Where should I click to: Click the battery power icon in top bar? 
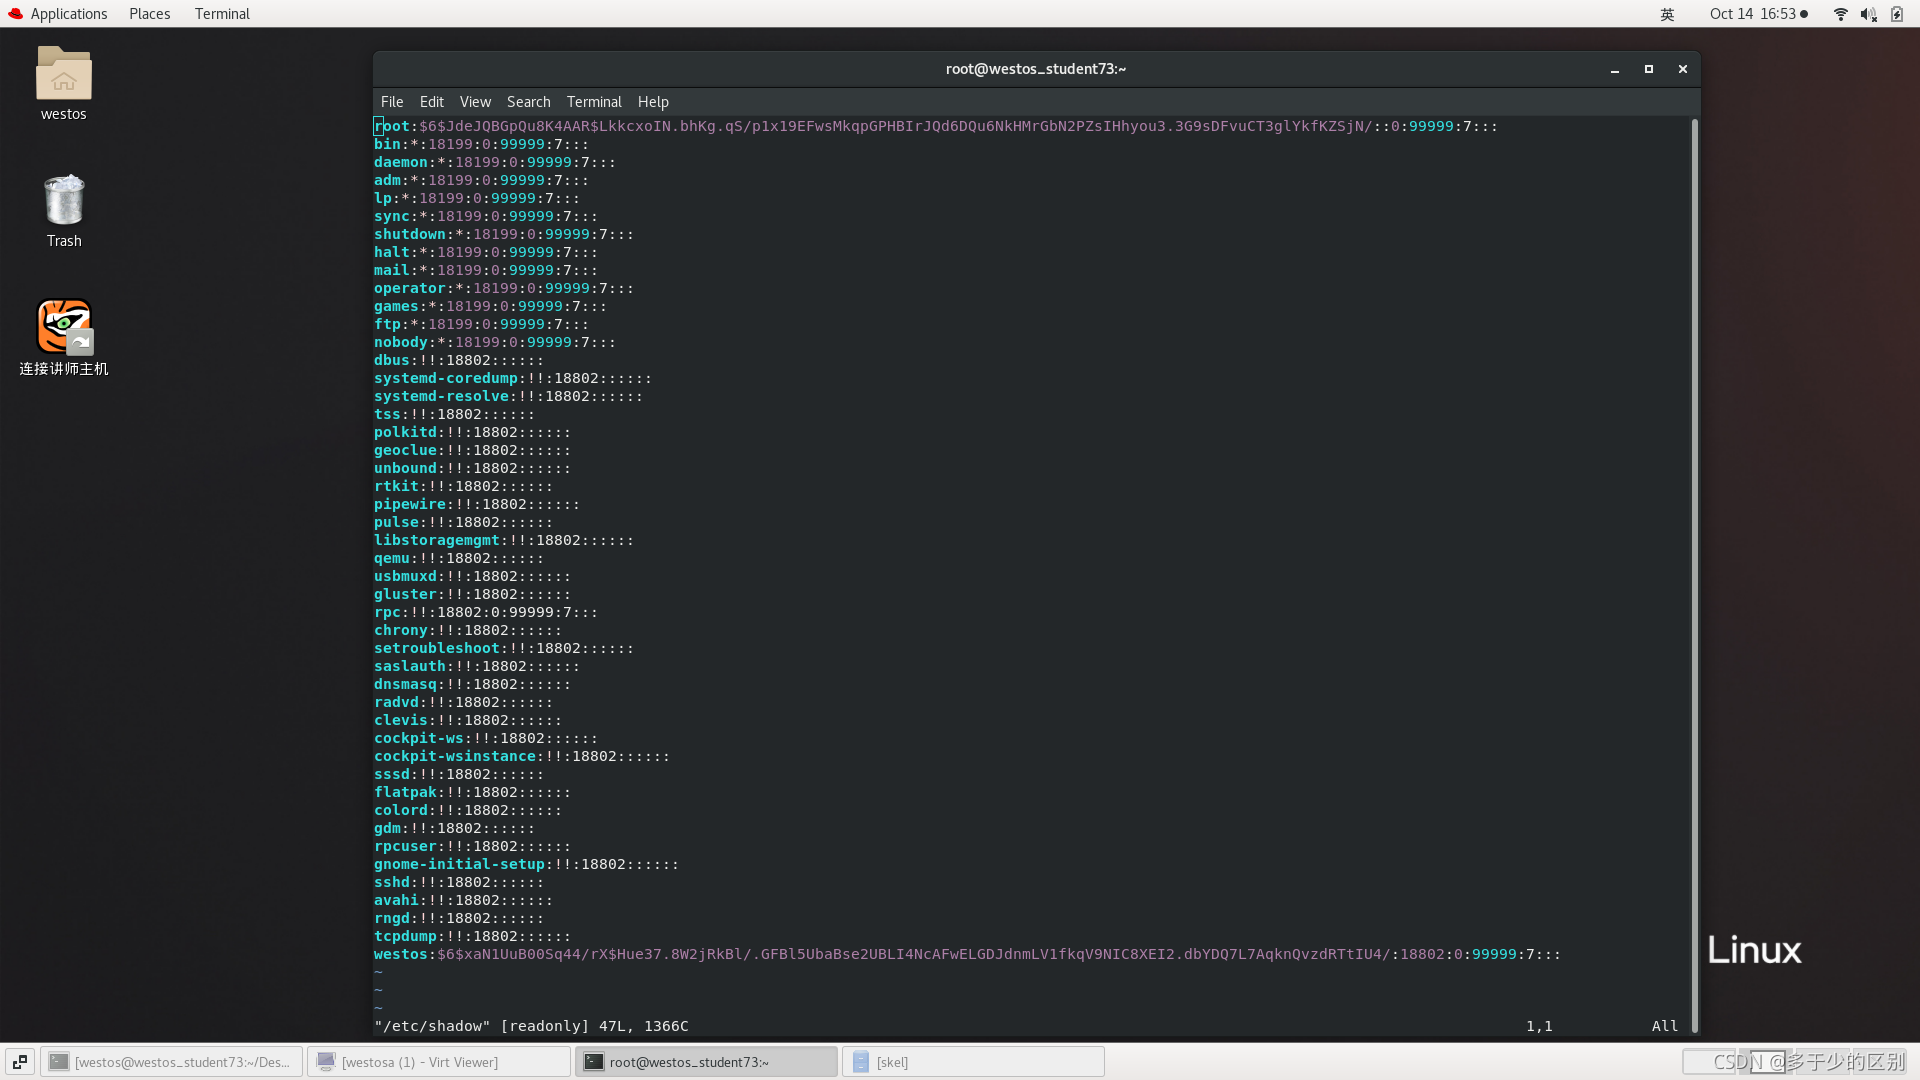[x=1897, y=14]
